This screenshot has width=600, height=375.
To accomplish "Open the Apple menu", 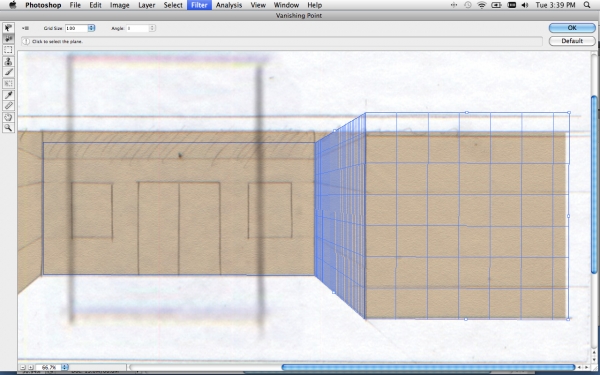I will pyautogui.click(x=13, y=5).
